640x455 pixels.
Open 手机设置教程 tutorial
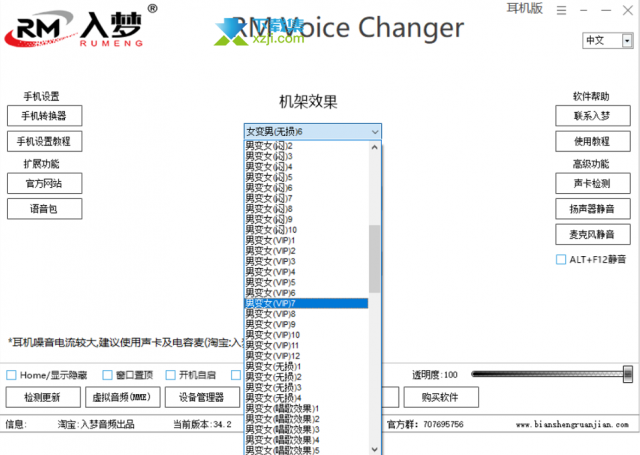[44, 141]
